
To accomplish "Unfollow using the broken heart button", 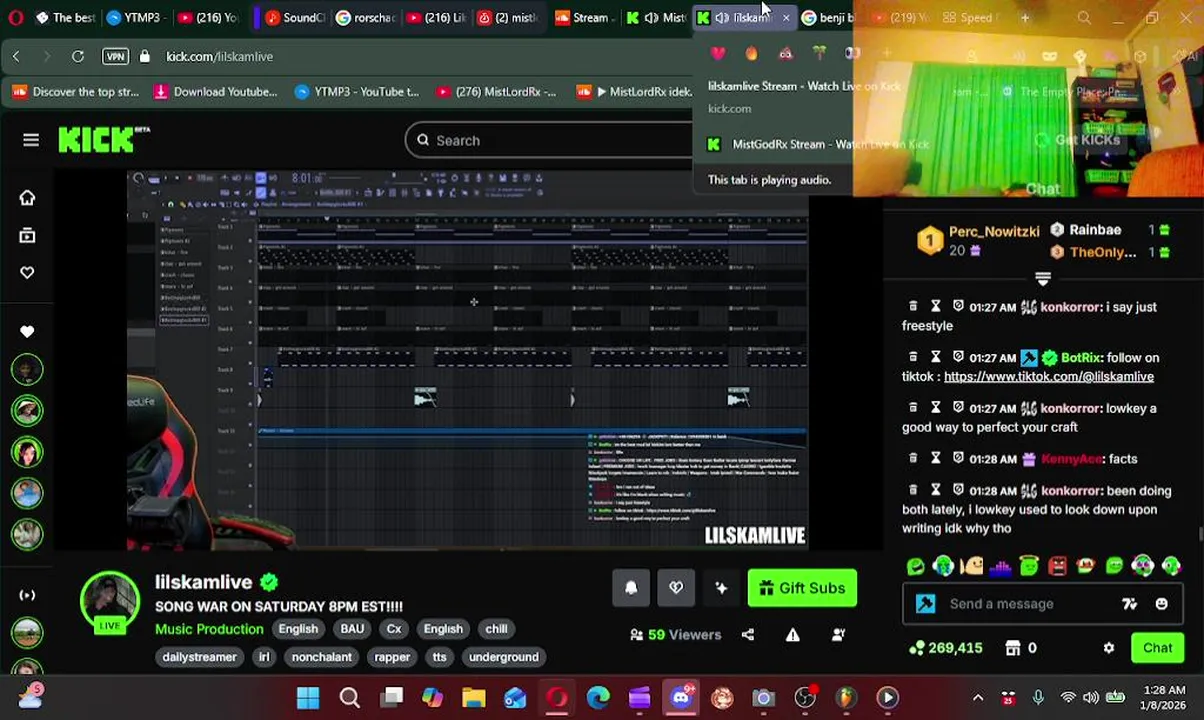I will (x=676, y=588).
